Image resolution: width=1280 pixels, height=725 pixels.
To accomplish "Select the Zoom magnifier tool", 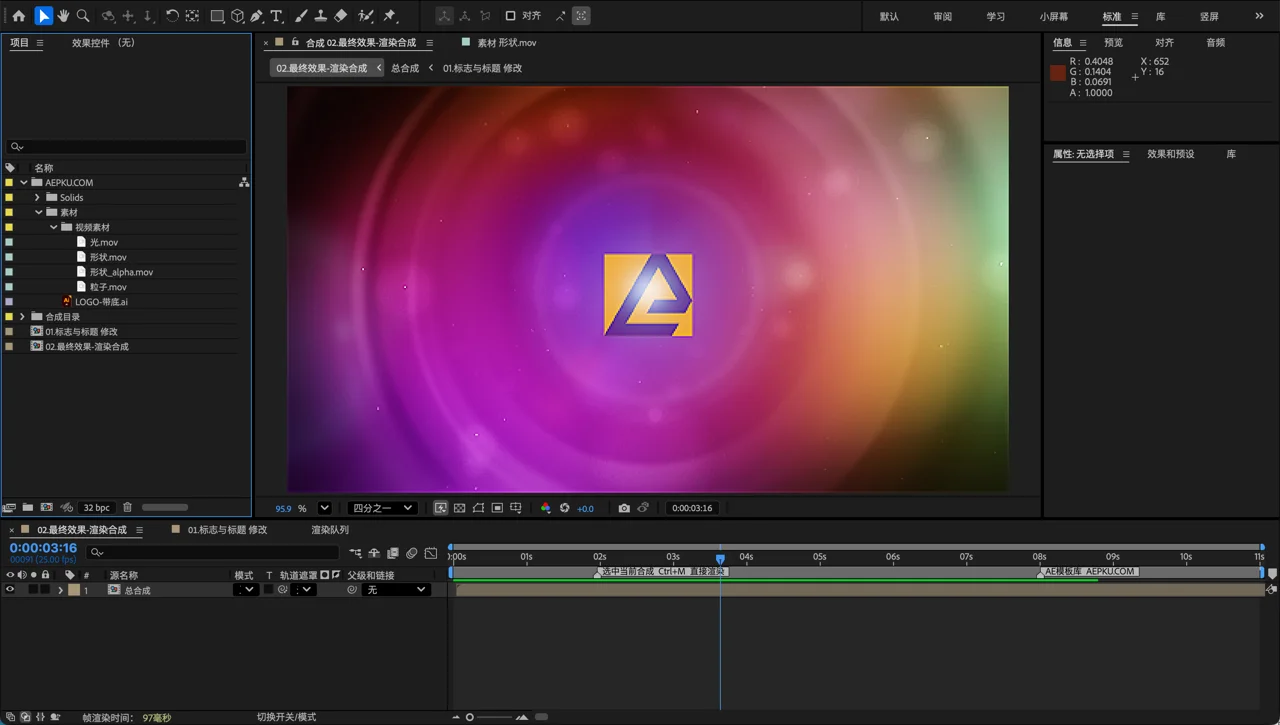I will (83, 16).
